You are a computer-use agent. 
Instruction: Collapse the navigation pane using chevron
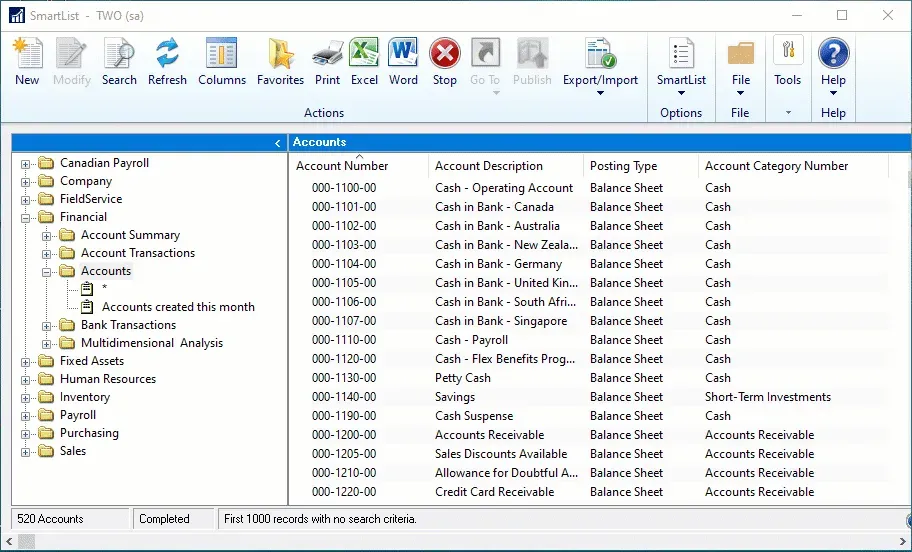(x=278, y=143)
